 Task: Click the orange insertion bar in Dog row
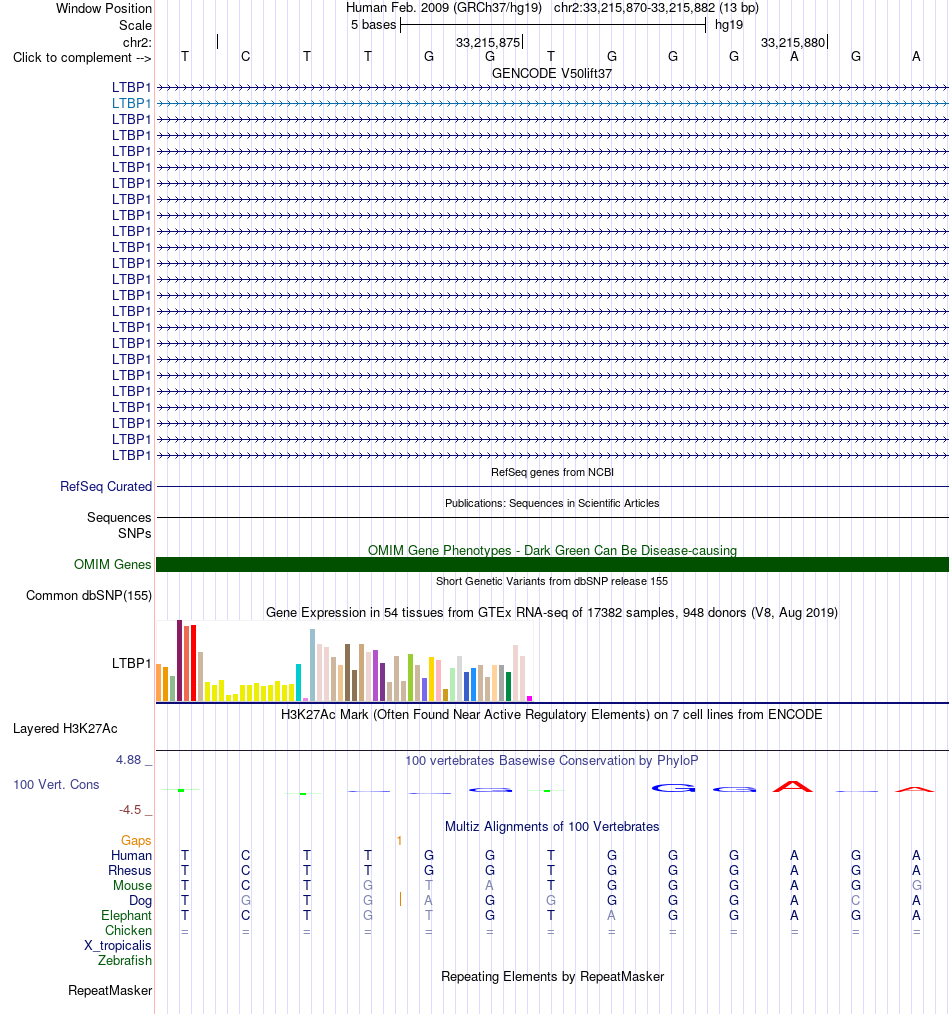400,900
